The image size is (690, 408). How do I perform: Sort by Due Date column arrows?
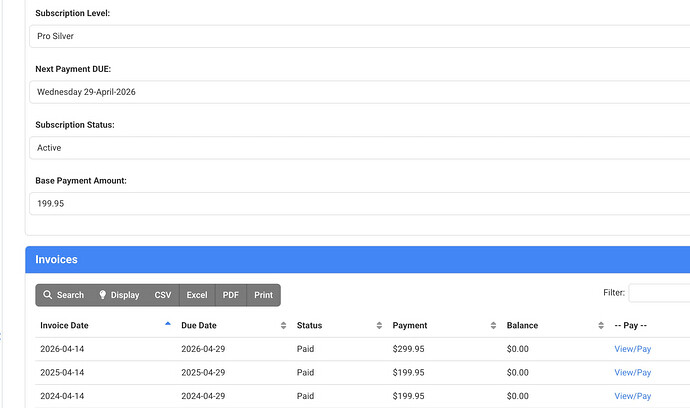click(283, 325)
